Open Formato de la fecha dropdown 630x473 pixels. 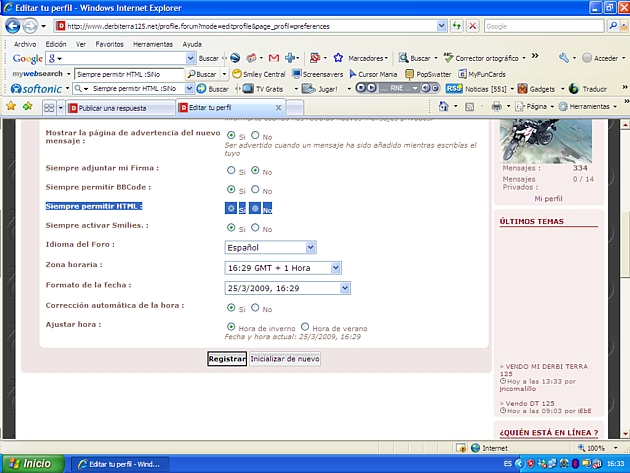[287, 288]
